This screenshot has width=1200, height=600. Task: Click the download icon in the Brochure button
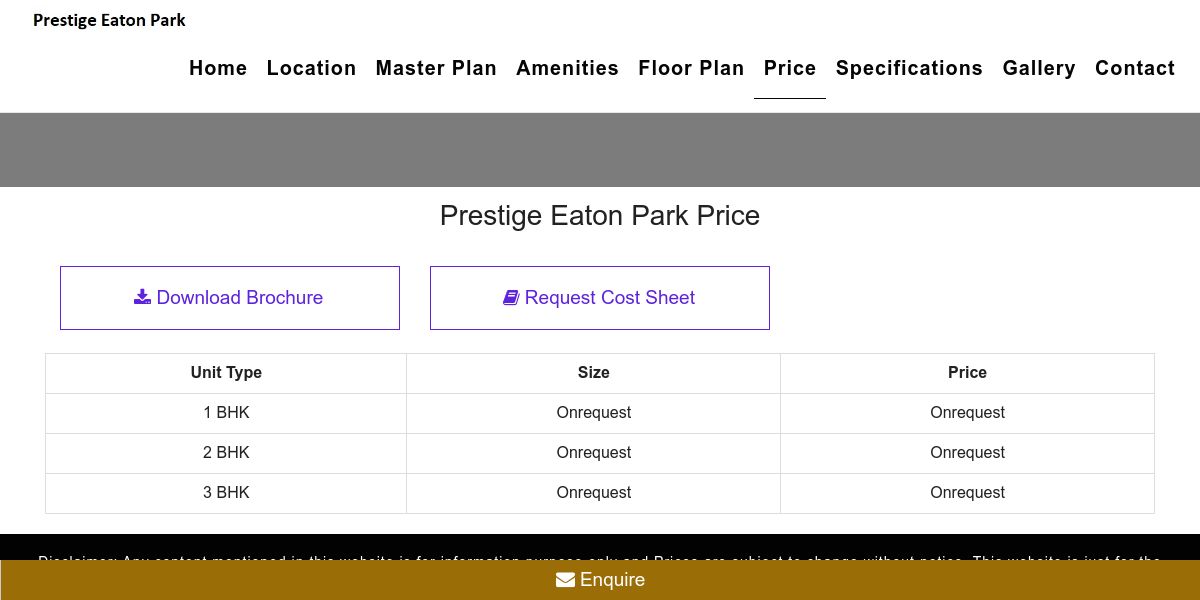click(142, 297)
